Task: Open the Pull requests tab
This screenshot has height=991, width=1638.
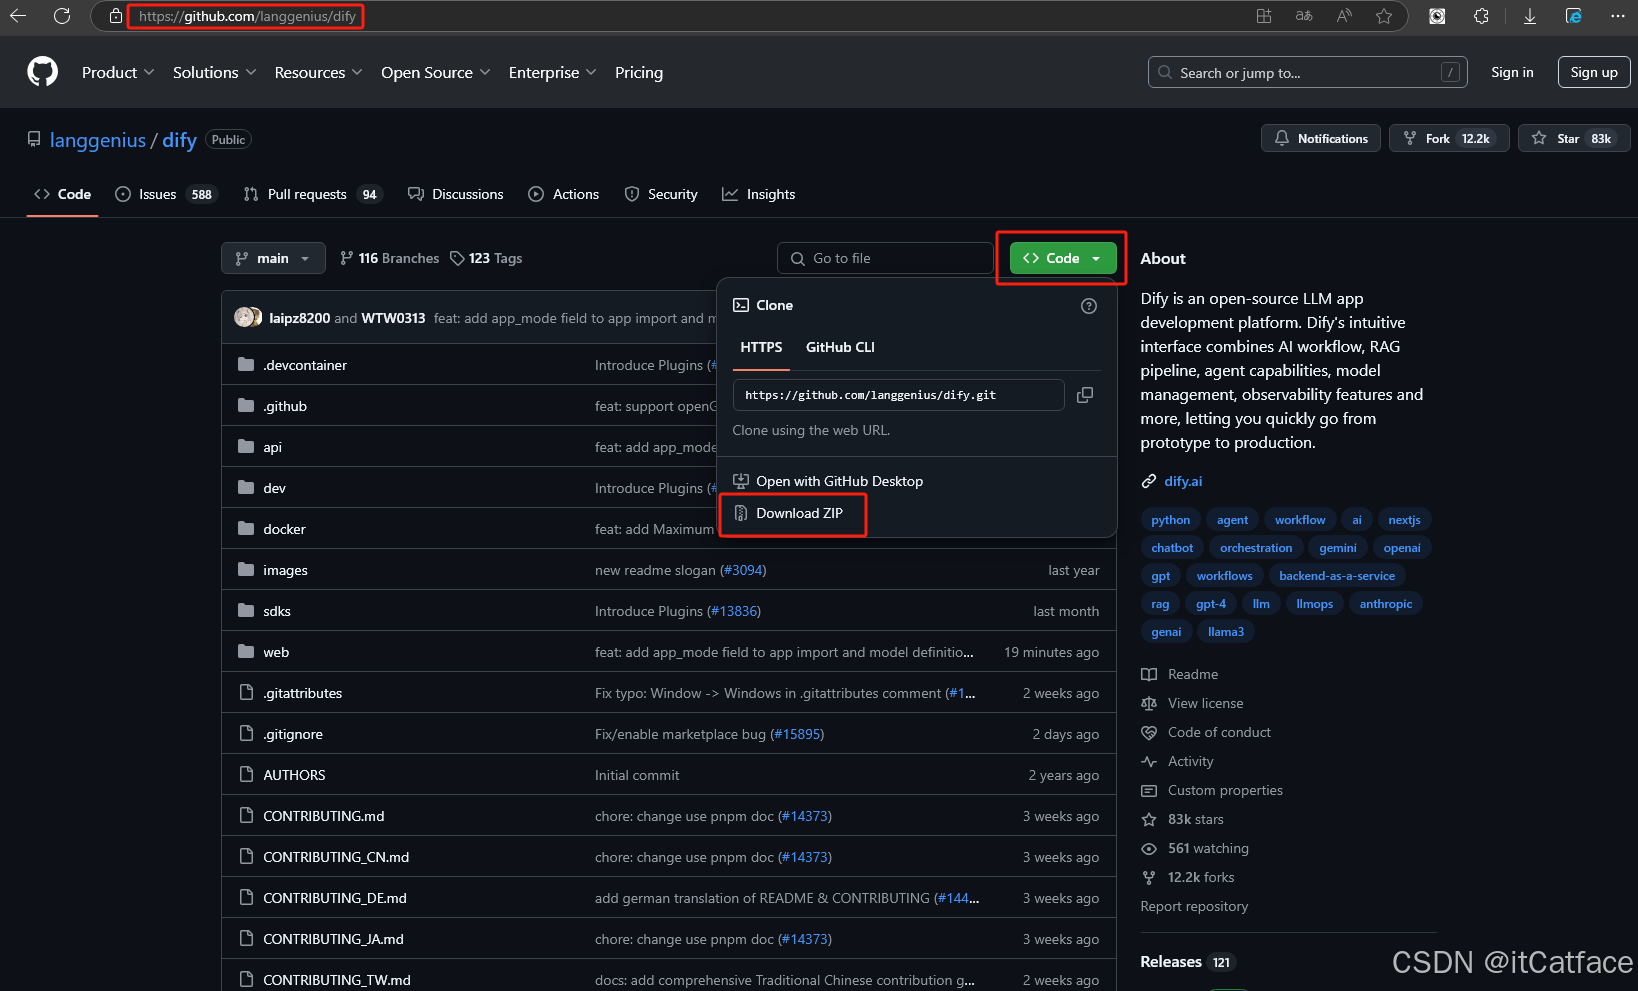Action: tap(311, 194)
